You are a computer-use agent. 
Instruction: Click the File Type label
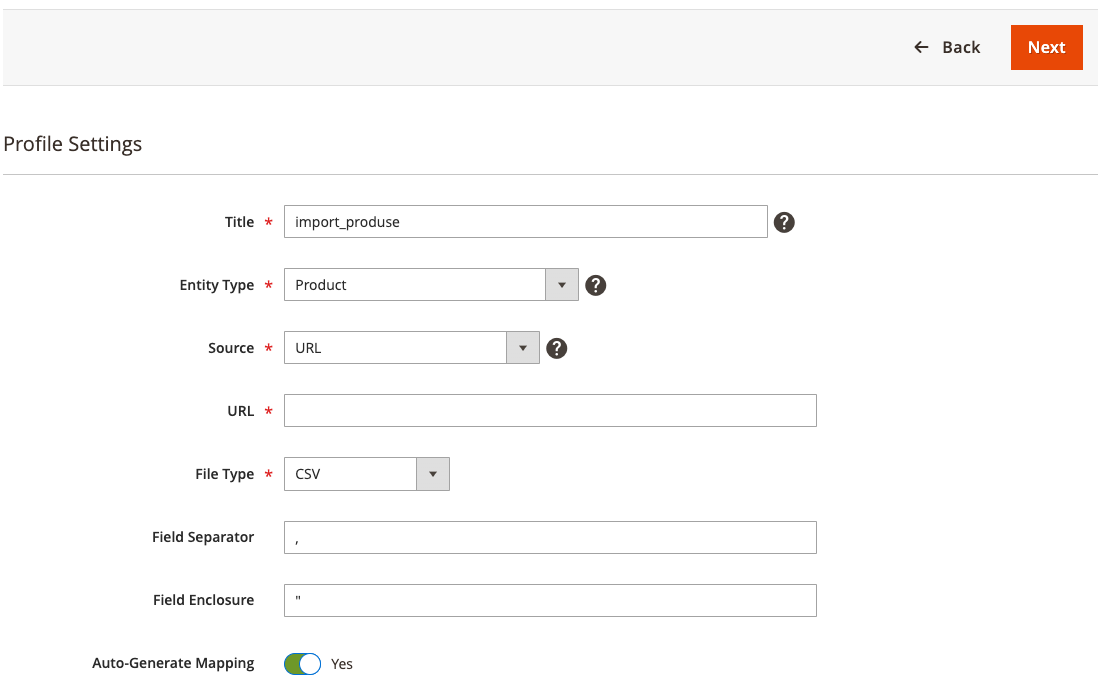tap(224, 474)
